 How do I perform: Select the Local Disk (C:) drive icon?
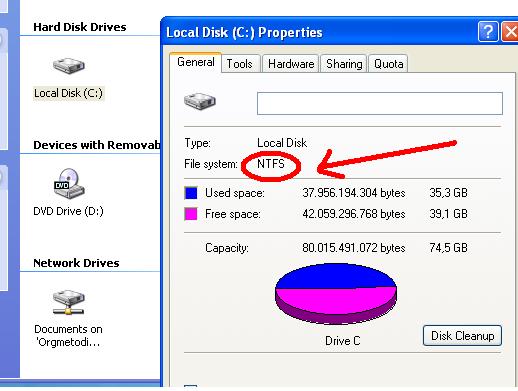pyautogui.click(x=69, y=66)
